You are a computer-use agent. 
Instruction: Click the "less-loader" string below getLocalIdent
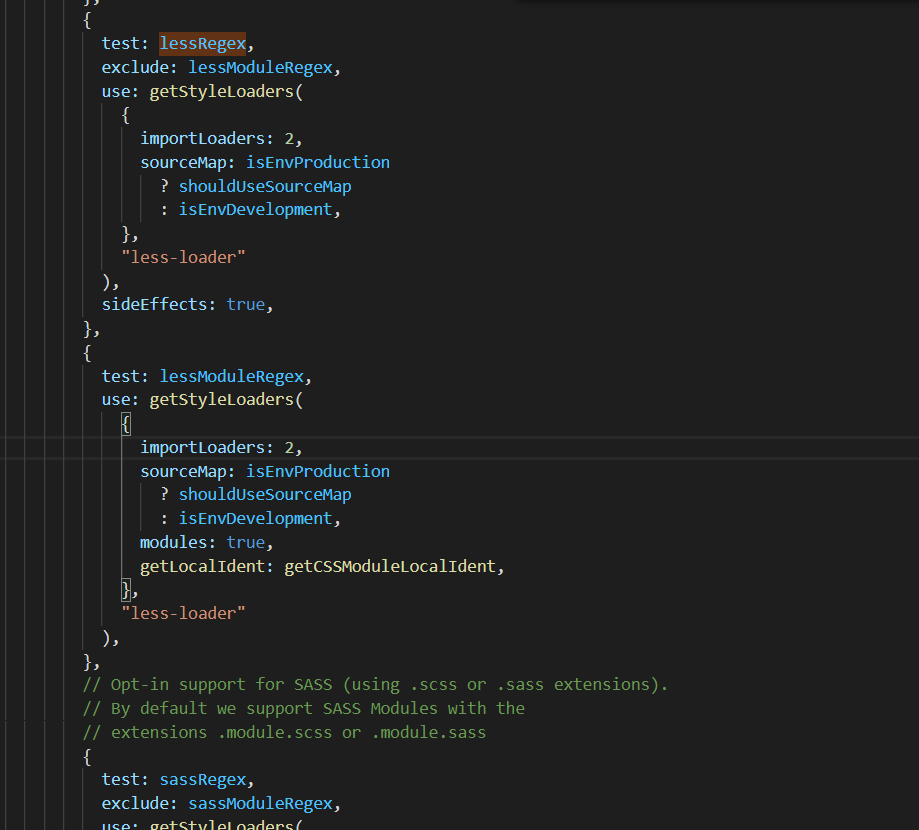pos(183,614)
